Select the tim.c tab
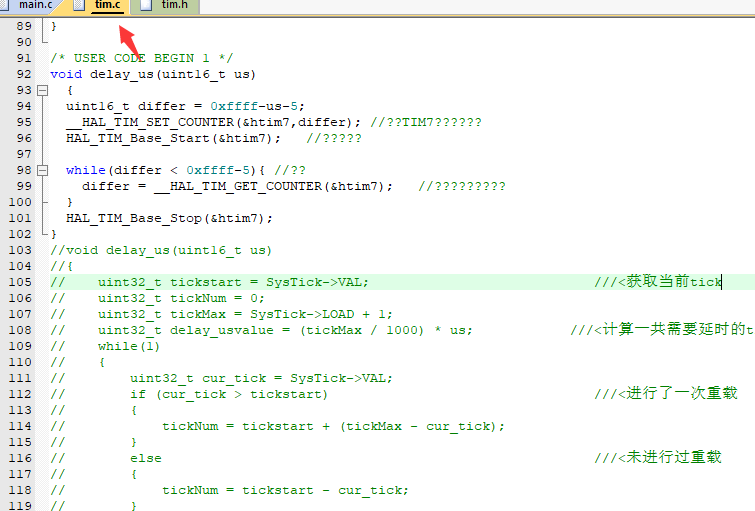755x511 pixels. coord(107,5)
